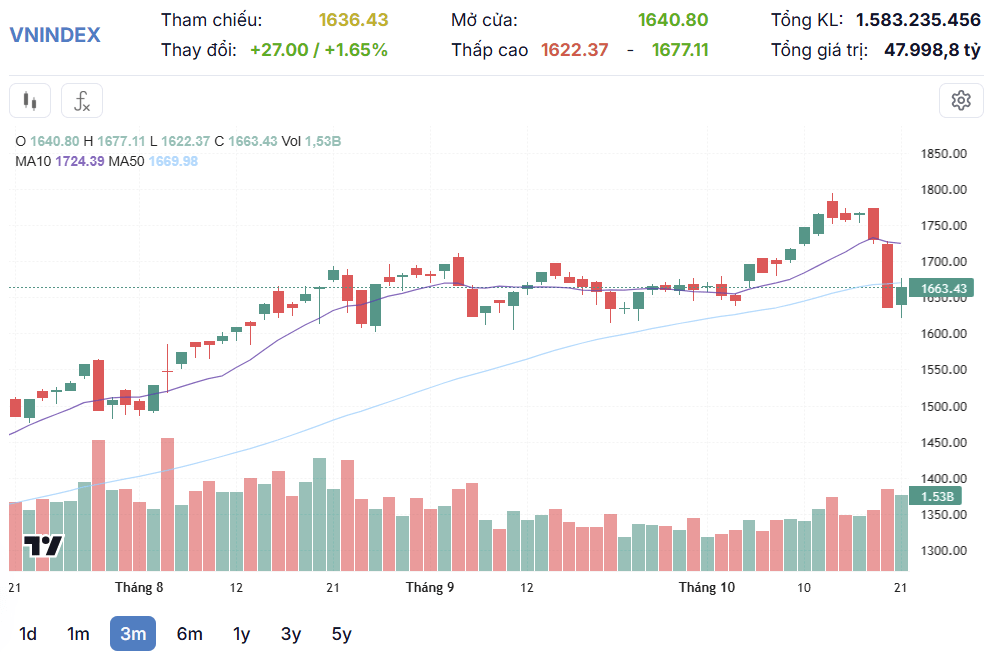The image size is (988, 655).
Task: Click the Tháng 9 date axis label
Action: point(430,588)
